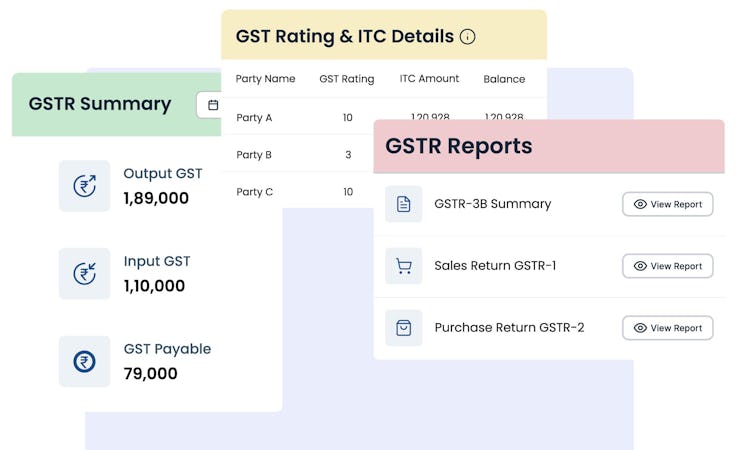Click the Output GST amount 1,89,000
737x450 pixels.
156,198
